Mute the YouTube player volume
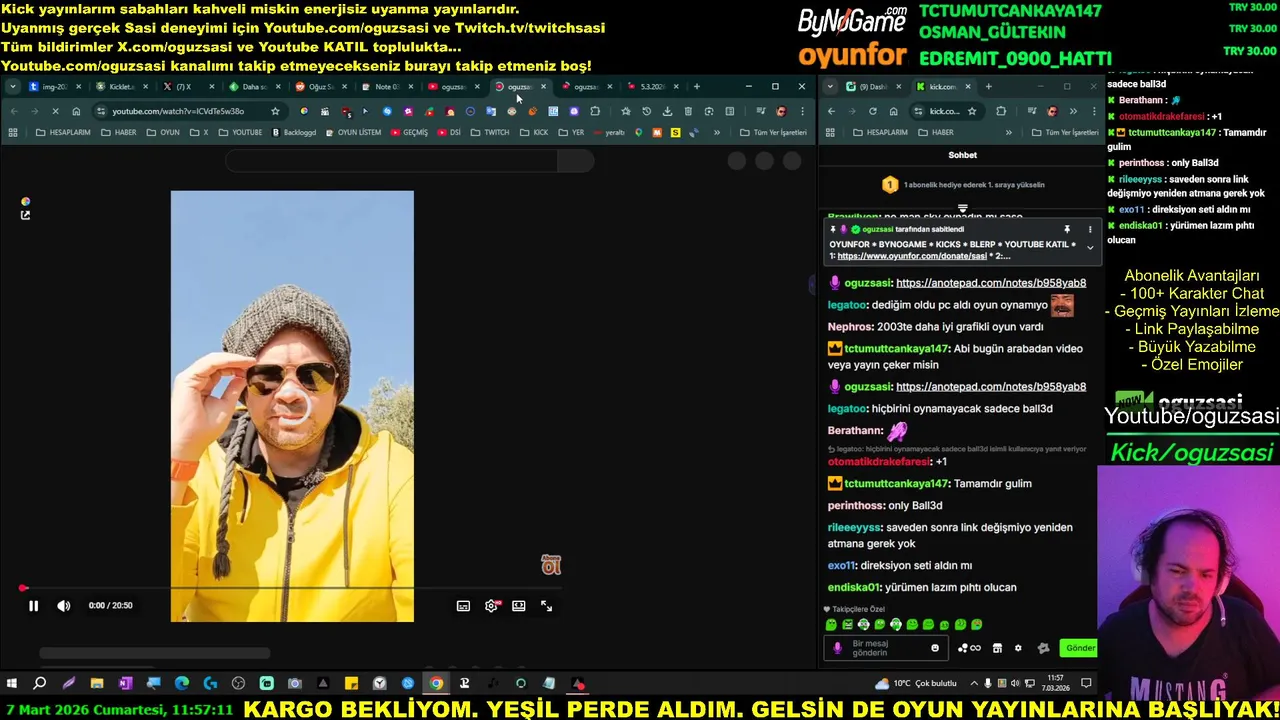Image resolution: width=1280 pixels, height=720 pixels. (64, 605)
